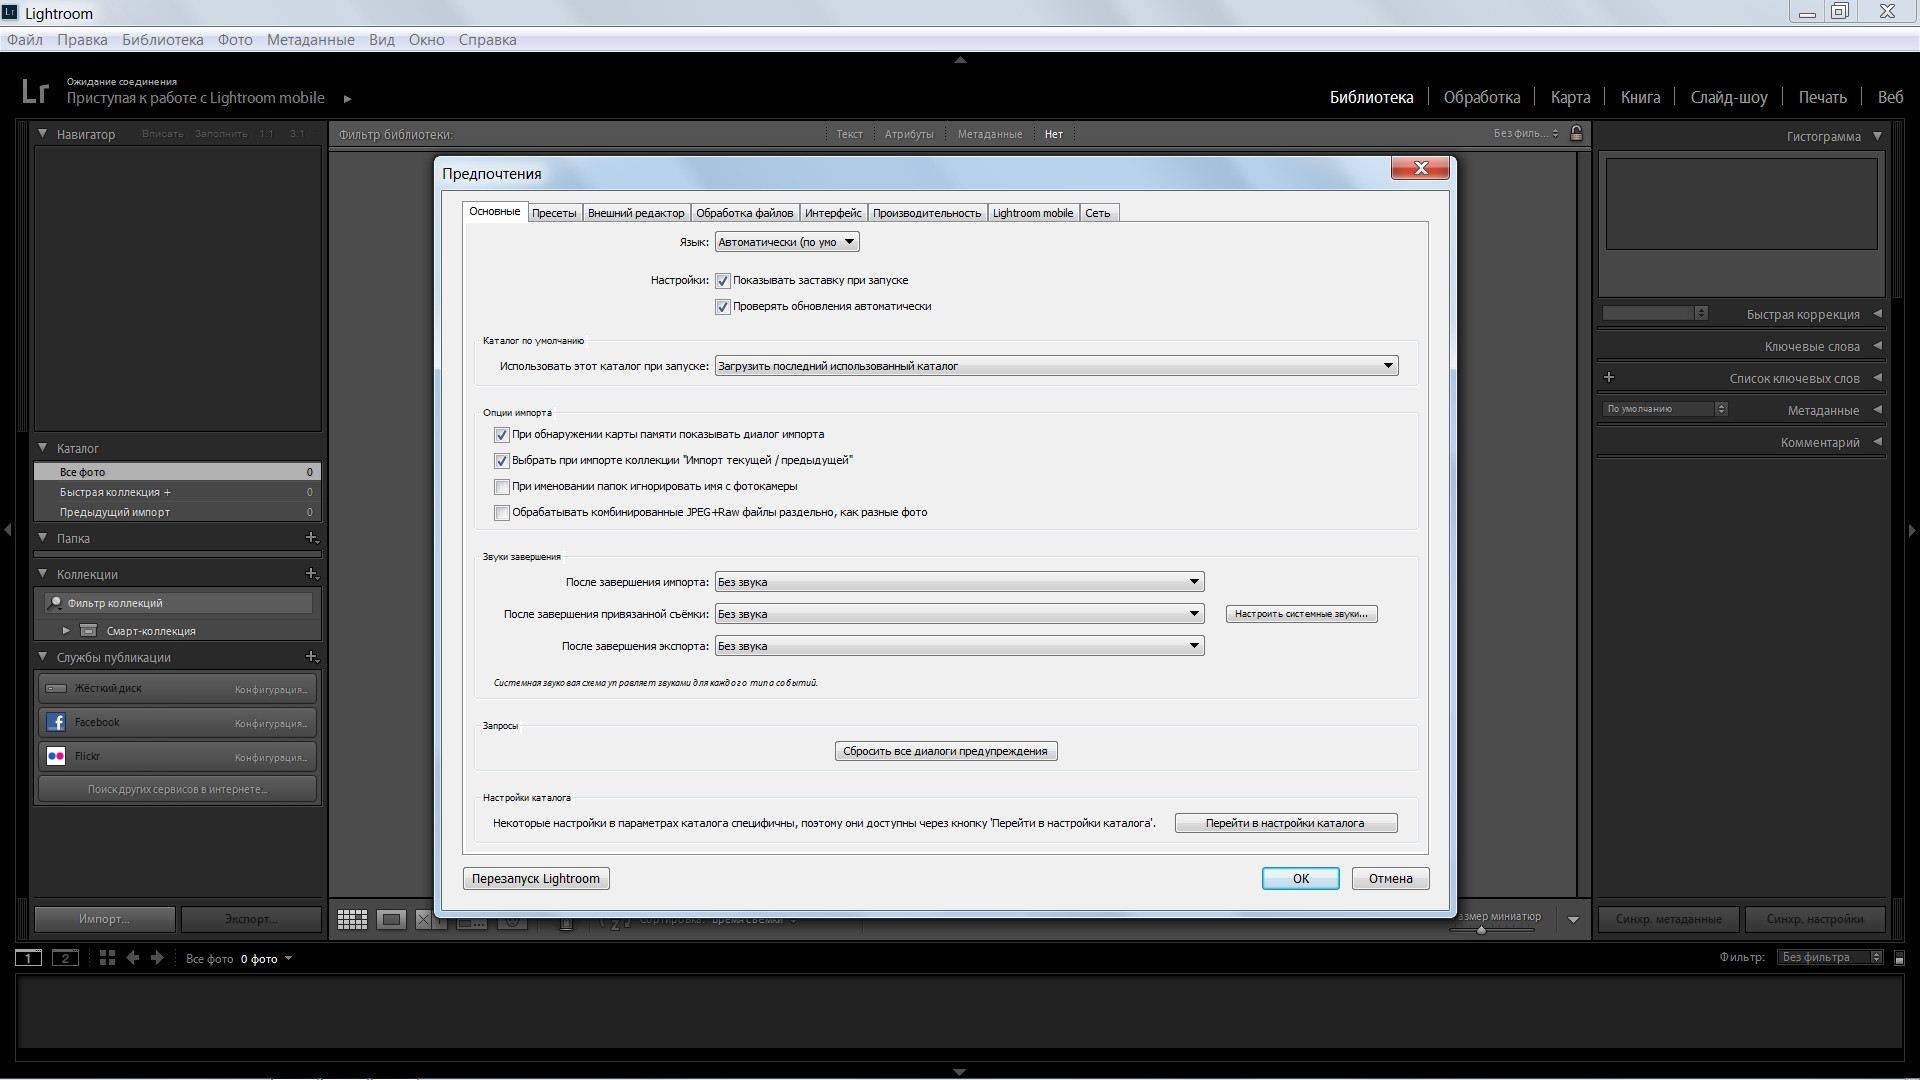Click OK in Preferences dialog

[1300, 879]
